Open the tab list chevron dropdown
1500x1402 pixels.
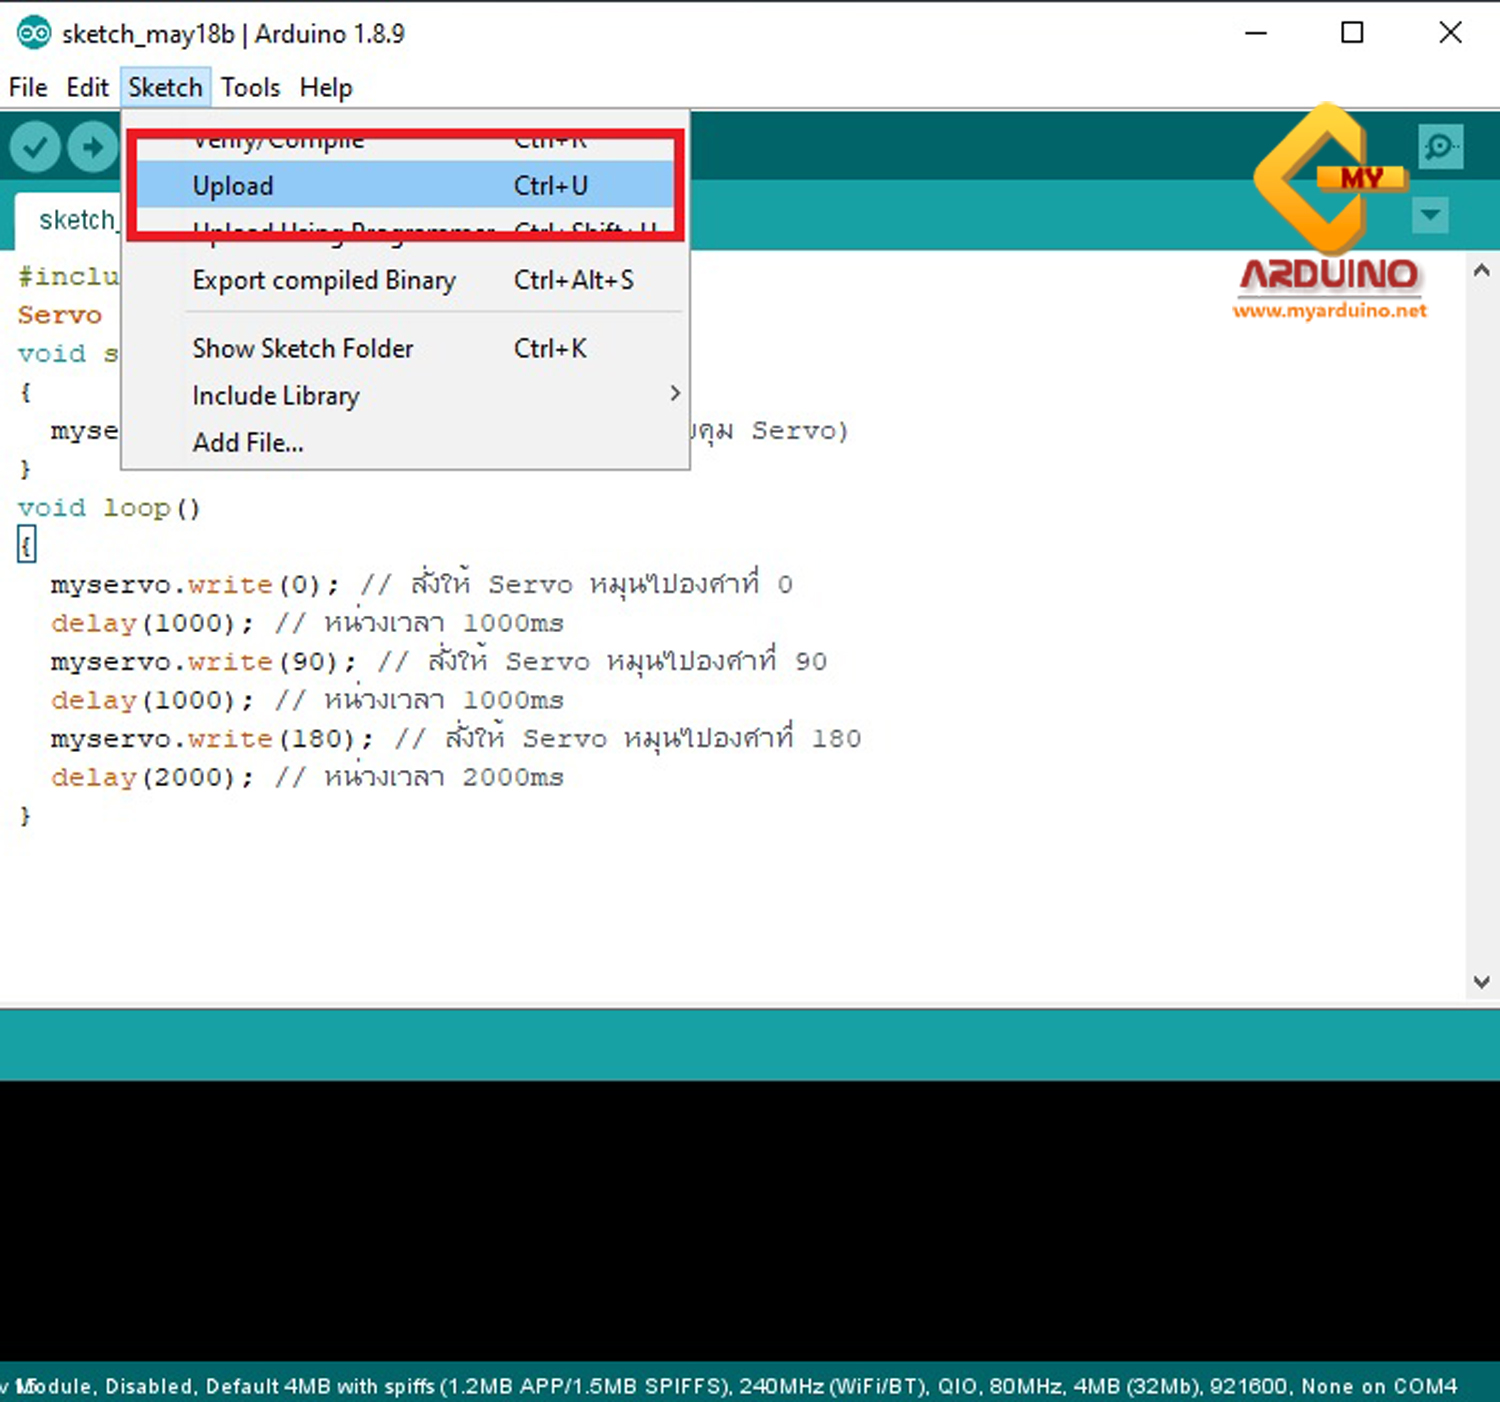click(1430, 215)
